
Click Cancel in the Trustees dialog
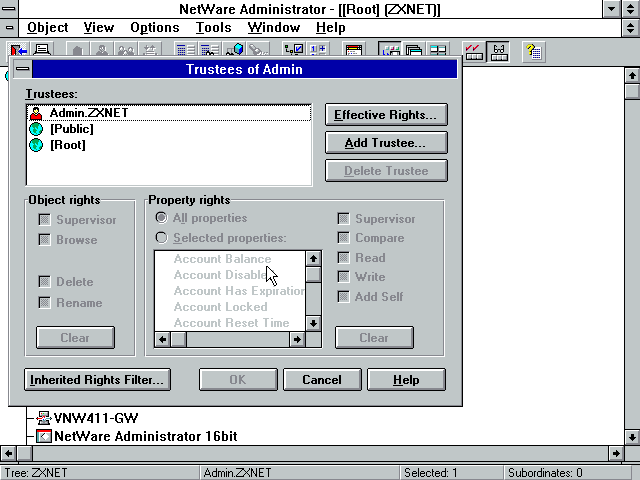[322, 380]
